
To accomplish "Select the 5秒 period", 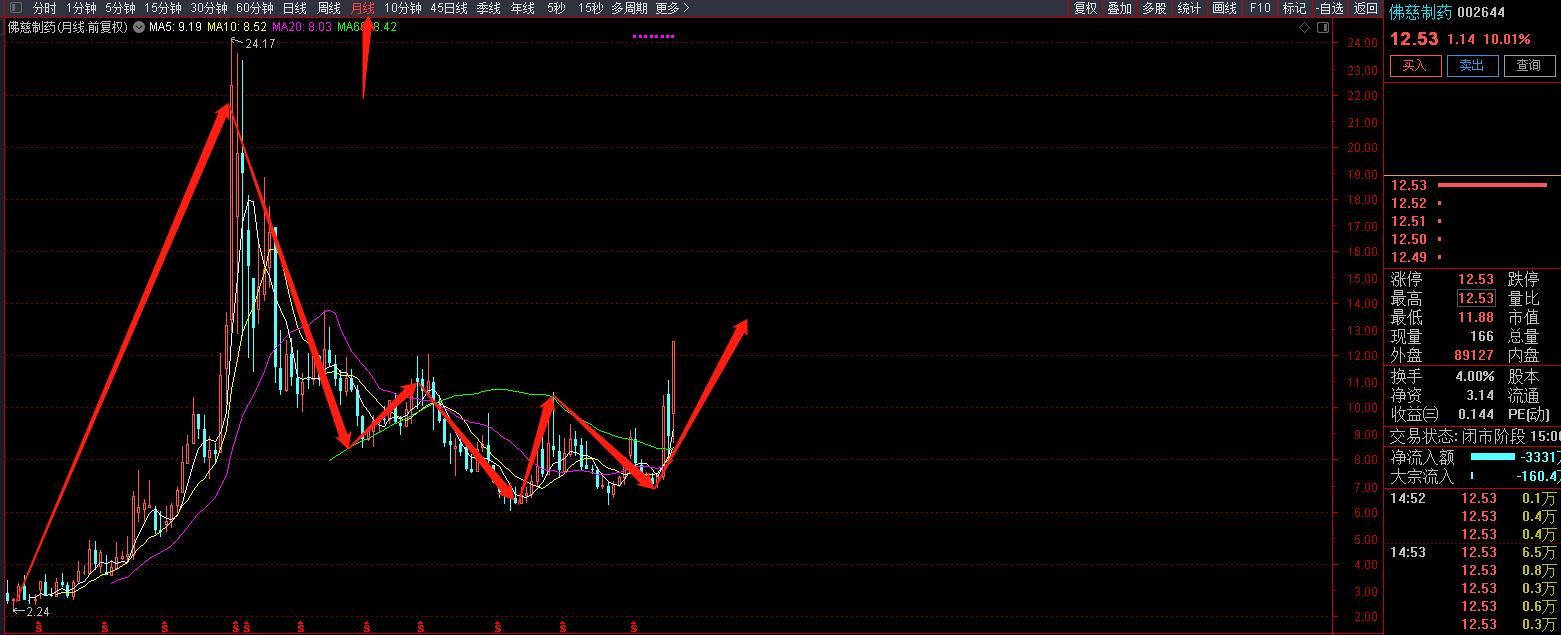I will pos(555,8).
